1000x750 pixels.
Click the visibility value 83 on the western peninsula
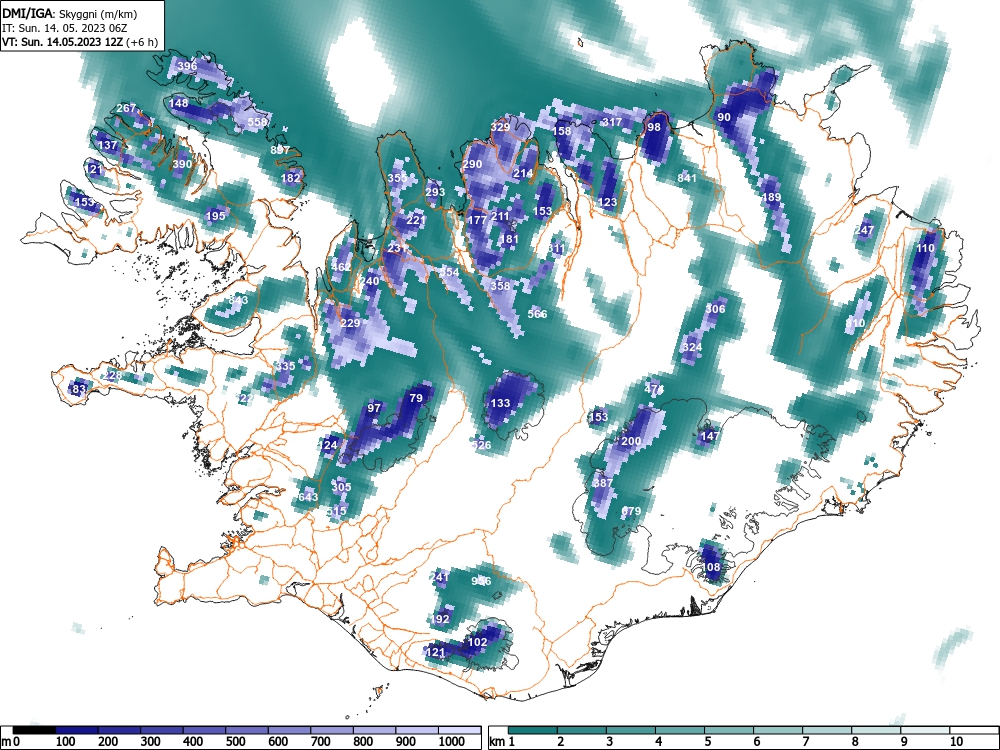[x=79, y=389]
